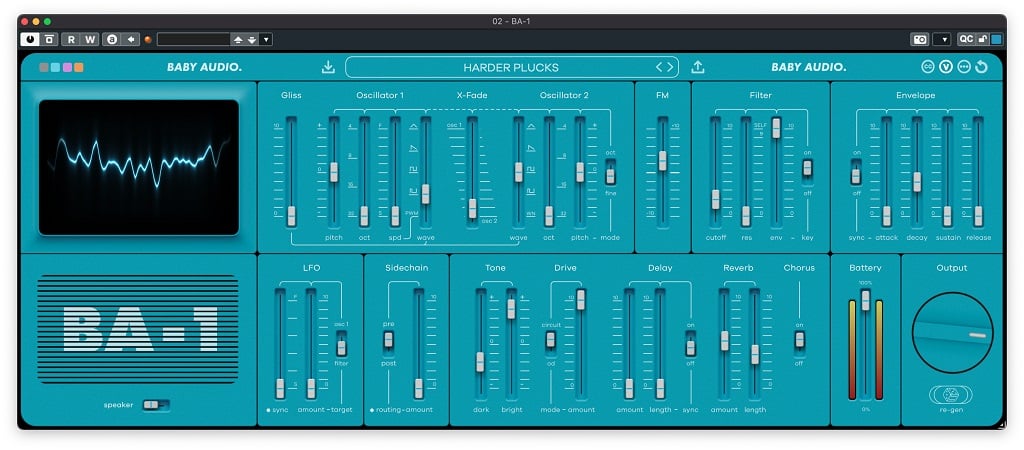Open the three-dots more options icon
The height and width of the screenshot is (450, 1024).
[964, 67]
